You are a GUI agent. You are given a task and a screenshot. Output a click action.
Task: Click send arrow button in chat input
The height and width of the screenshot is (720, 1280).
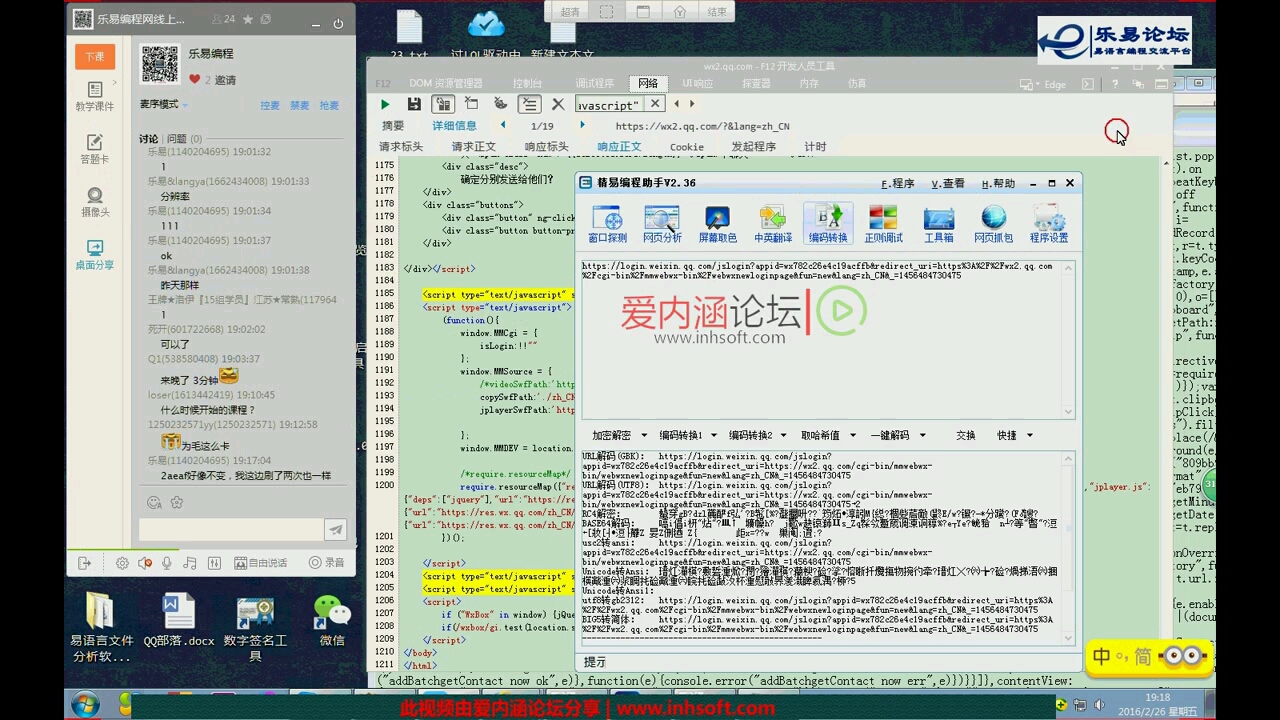point(336,530)
